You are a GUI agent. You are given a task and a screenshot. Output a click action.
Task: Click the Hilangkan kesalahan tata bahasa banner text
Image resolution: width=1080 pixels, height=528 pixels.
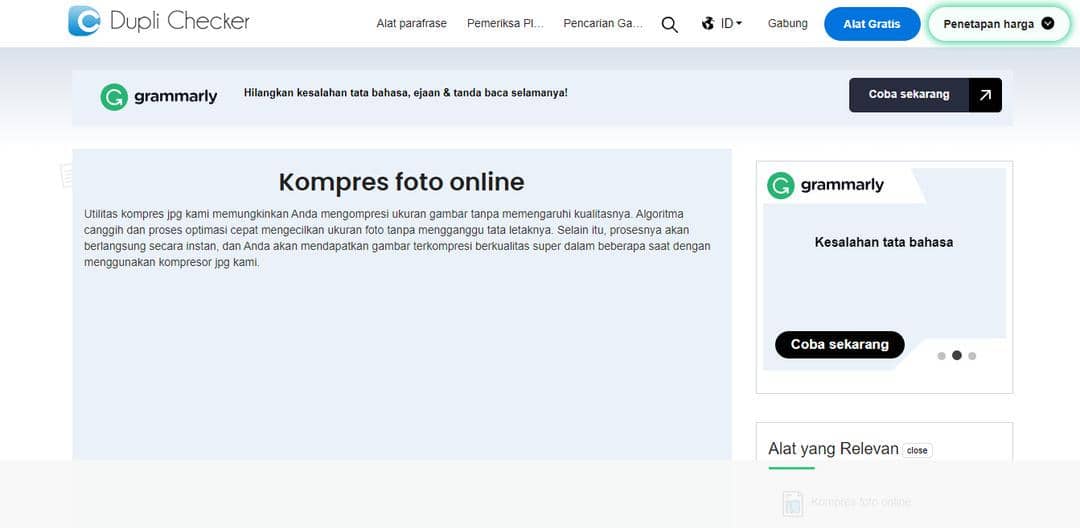(x=406, y=92)
